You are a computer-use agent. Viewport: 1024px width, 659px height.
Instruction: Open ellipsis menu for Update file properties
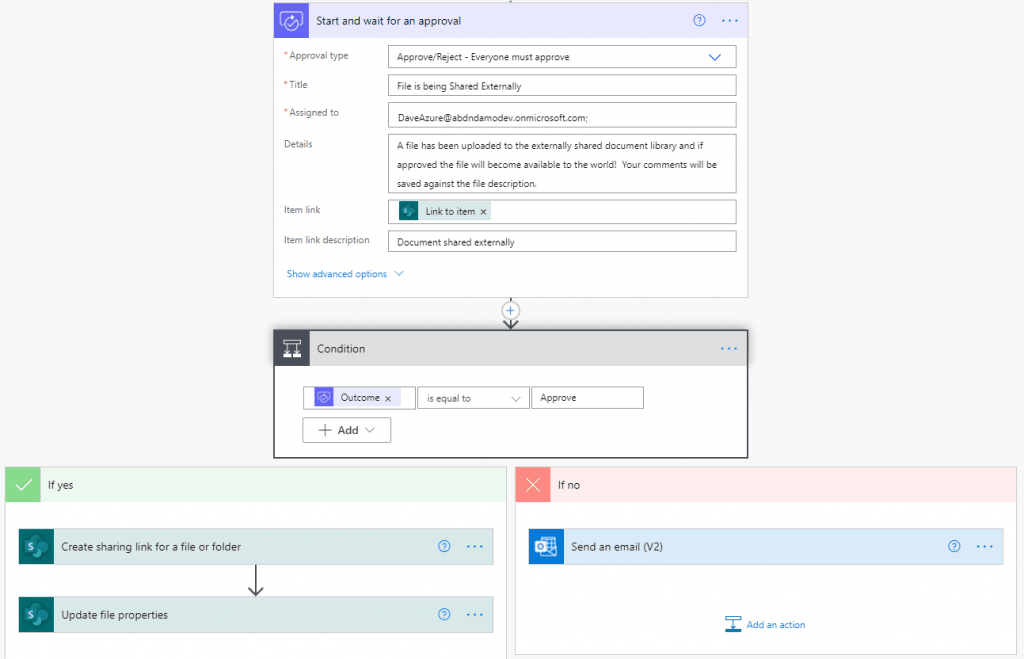(474, 615)
